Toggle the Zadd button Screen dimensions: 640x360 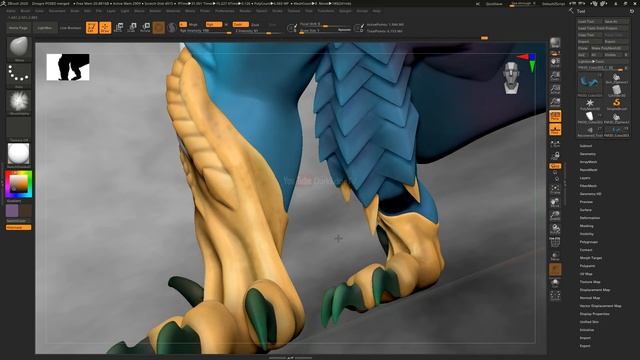pyautogui.click(x=240, y=24)
